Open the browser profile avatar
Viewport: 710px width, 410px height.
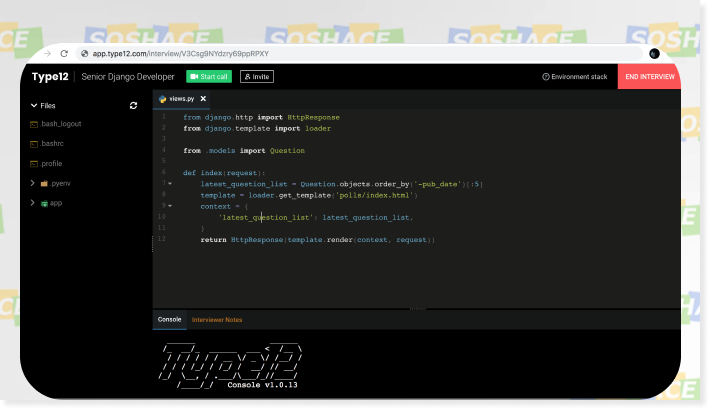click(654, 54)
